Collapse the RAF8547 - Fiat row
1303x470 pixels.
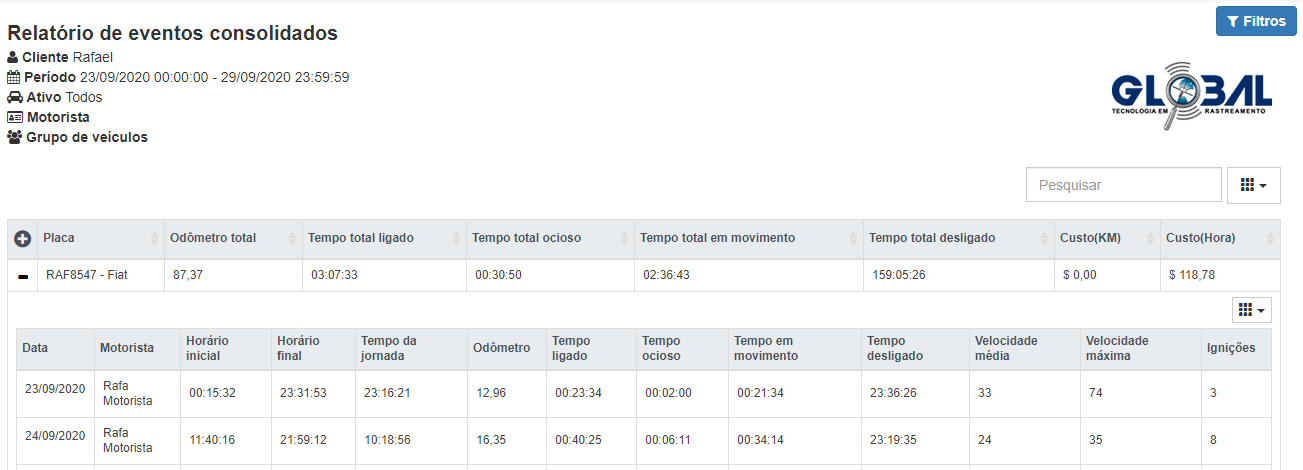pyautogui.click(x=23, y=275)
